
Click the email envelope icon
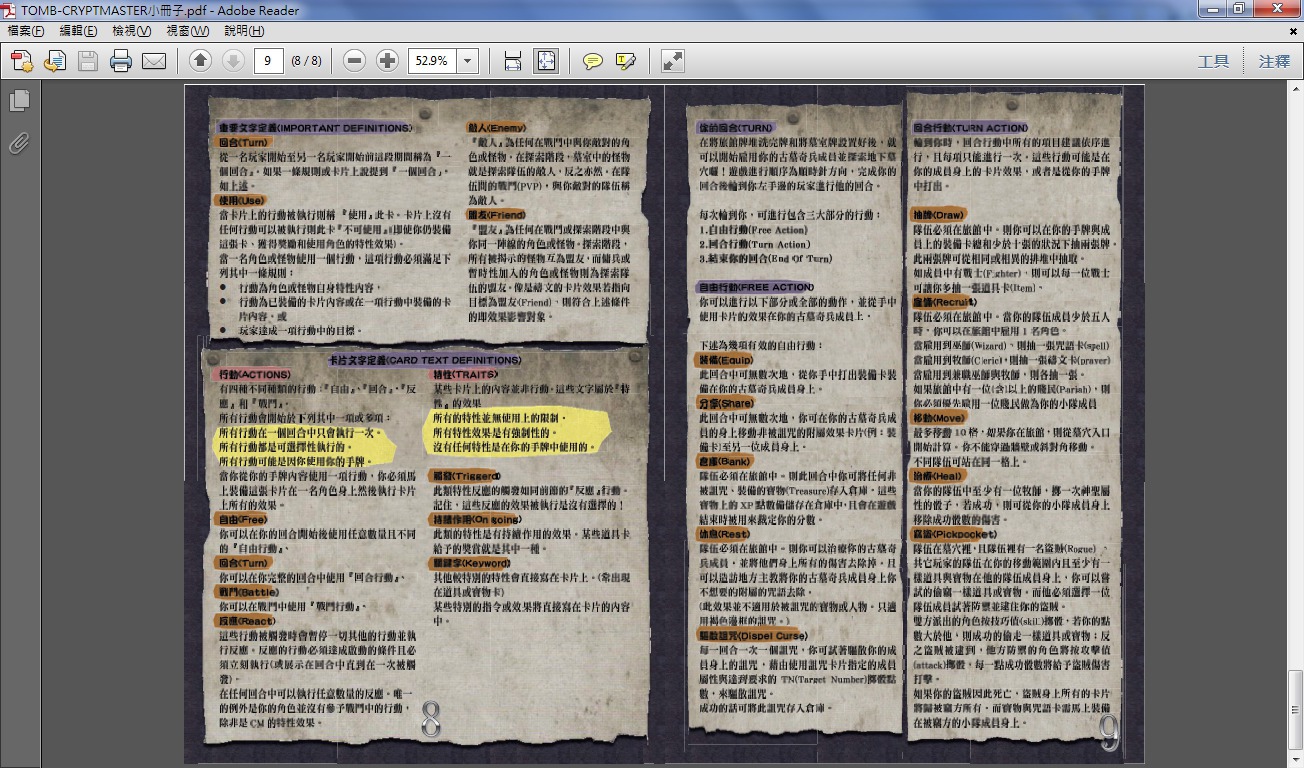154,61
